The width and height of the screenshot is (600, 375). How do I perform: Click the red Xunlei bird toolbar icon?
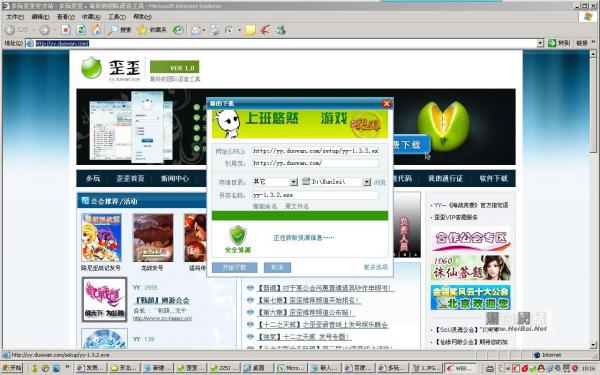[x=265, y=30]
